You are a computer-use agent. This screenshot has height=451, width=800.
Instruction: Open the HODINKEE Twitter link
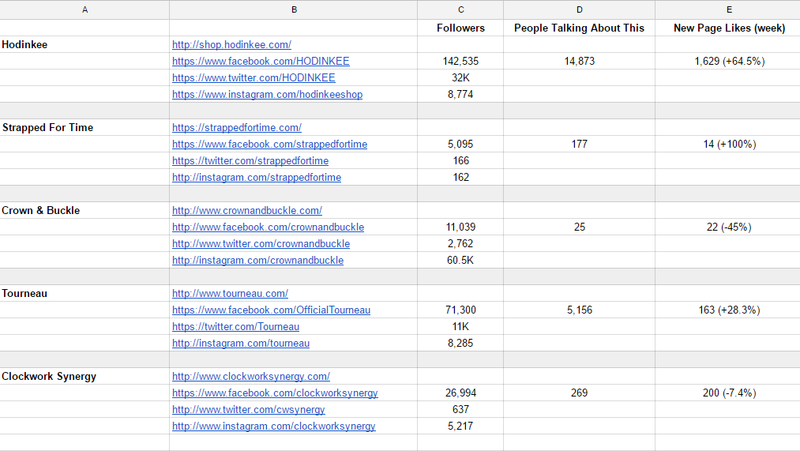pyautogui.click(x=254, y=78)
